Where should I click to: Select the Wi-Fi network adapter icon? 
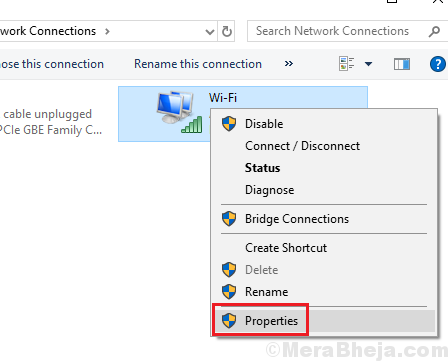[x=179, y=113]
